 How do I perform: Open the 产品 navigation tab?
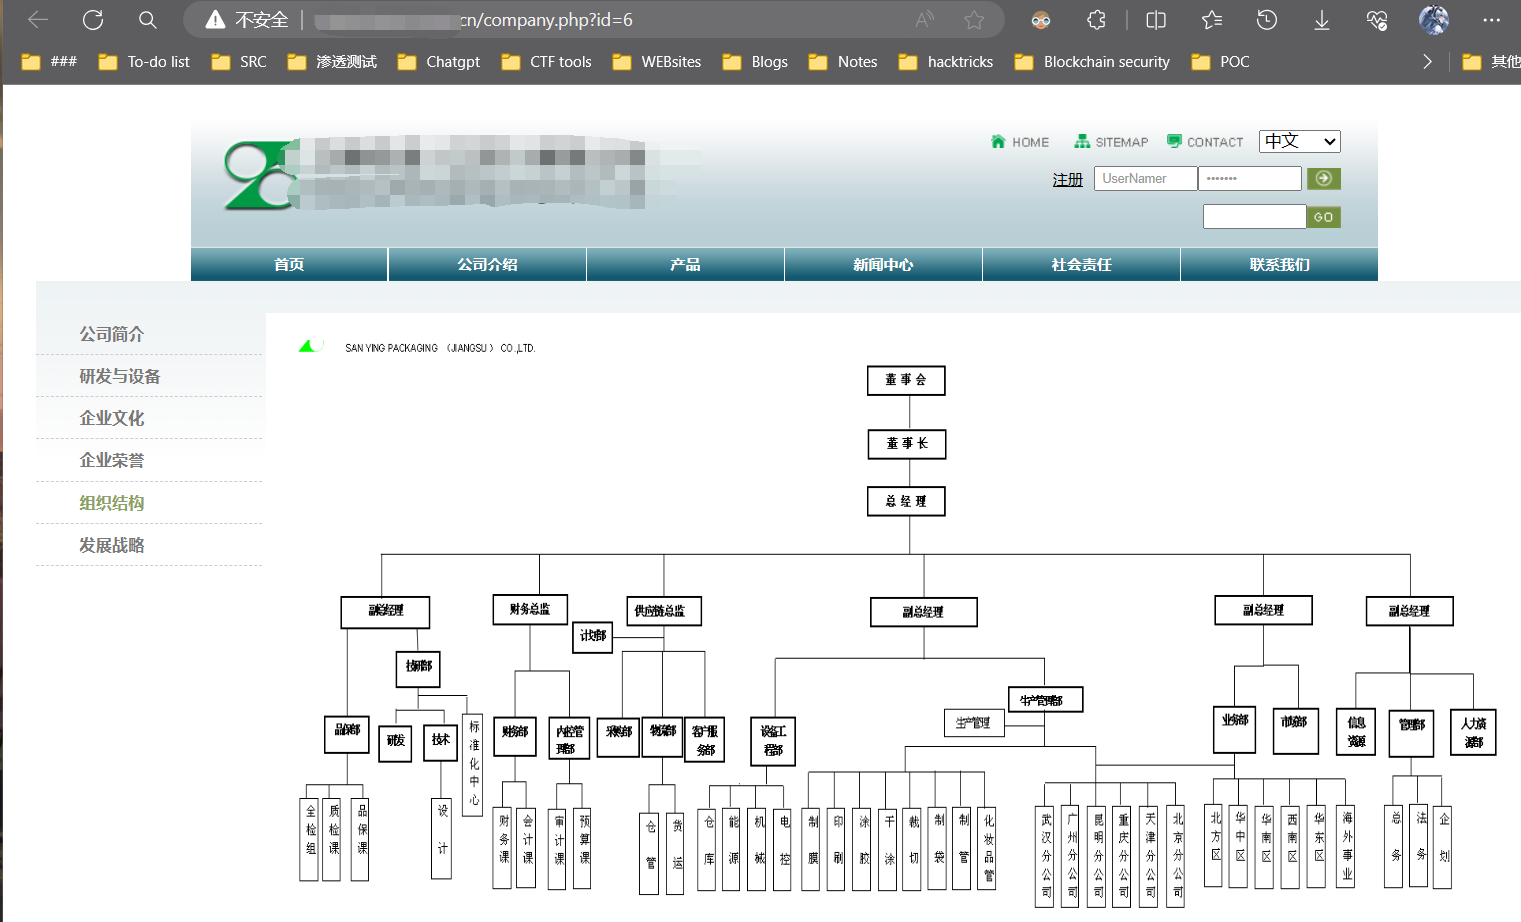click(685, 264)
